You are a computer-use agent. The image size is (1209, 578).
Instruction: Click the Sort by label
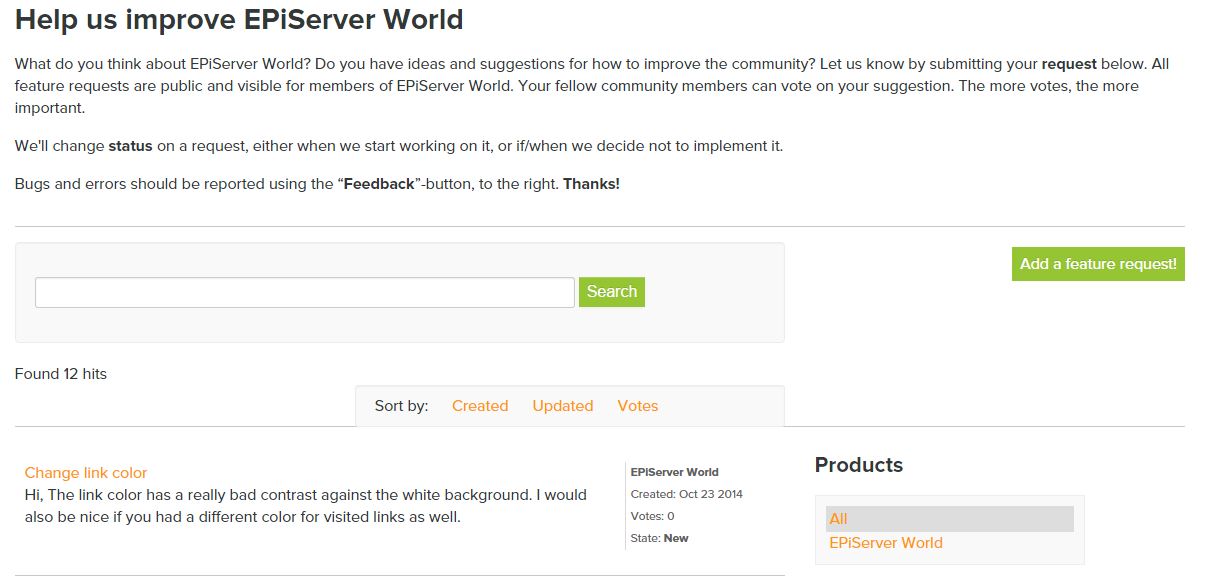click(401, 406)
